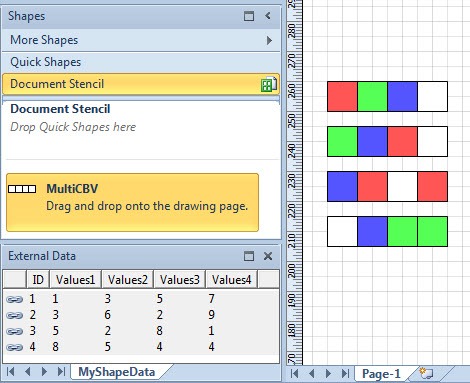Viewport: 470px width, 383px height.
Task: Click the Values4 column header
Action: 231,279
